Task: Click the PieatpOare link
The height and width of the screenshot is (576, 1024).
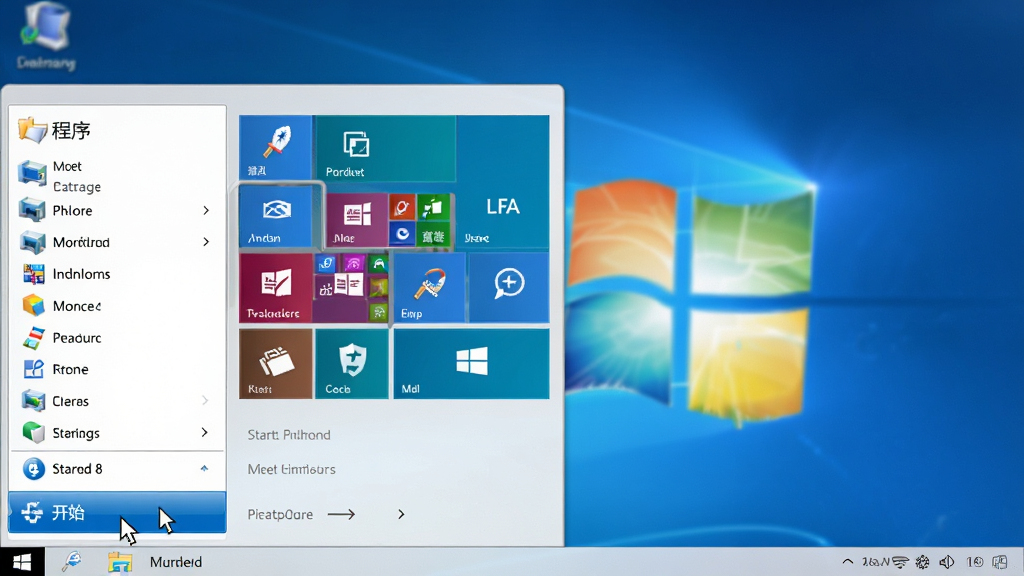Action: (280, 515)
